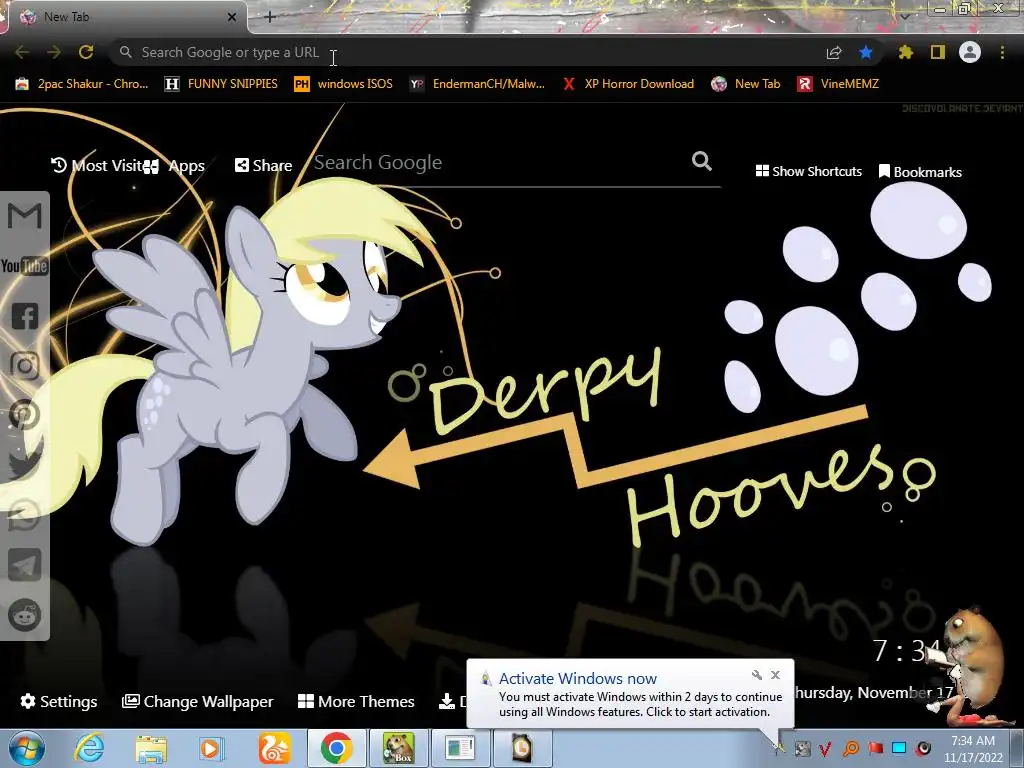Click the Search Google input field
Screen dimensions: 1024x768
[500, 163]
